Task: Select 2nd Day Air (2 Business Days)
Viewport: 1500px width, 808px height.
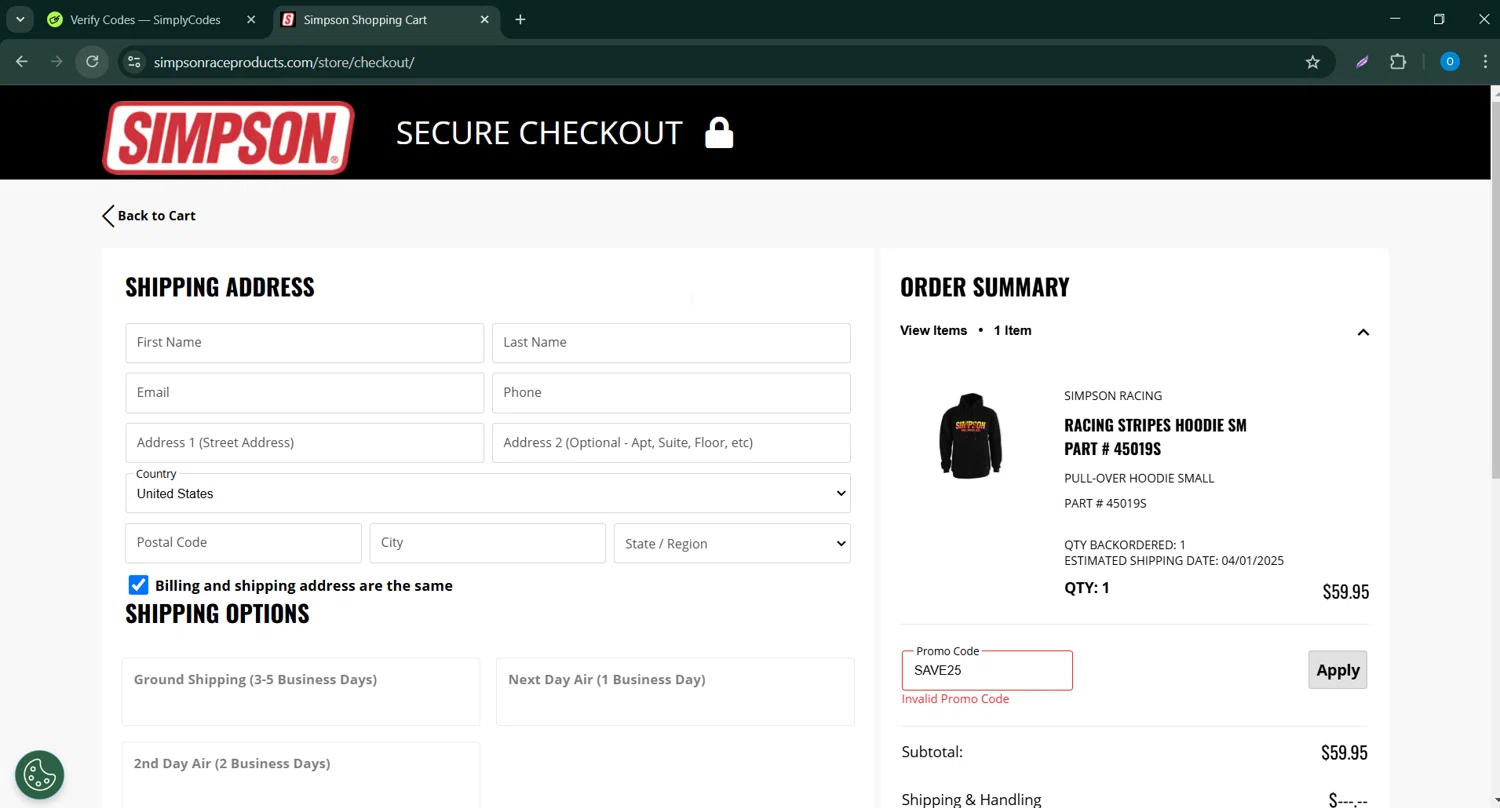Action: (300, 775)
